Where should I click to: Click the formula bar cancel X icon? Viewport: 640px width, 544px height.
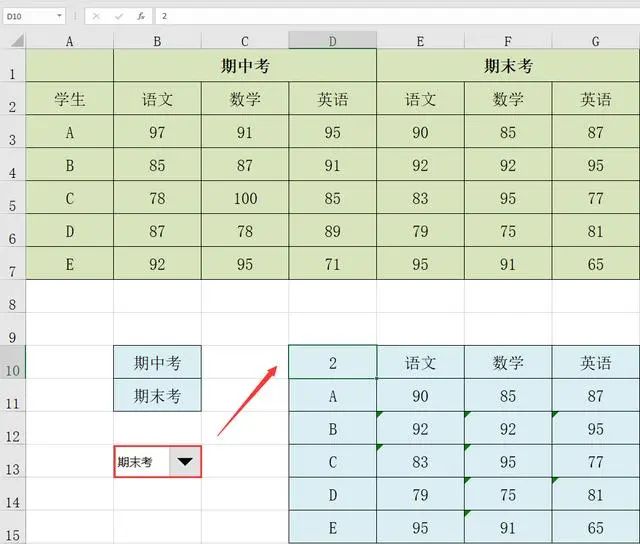click(96, 16)
